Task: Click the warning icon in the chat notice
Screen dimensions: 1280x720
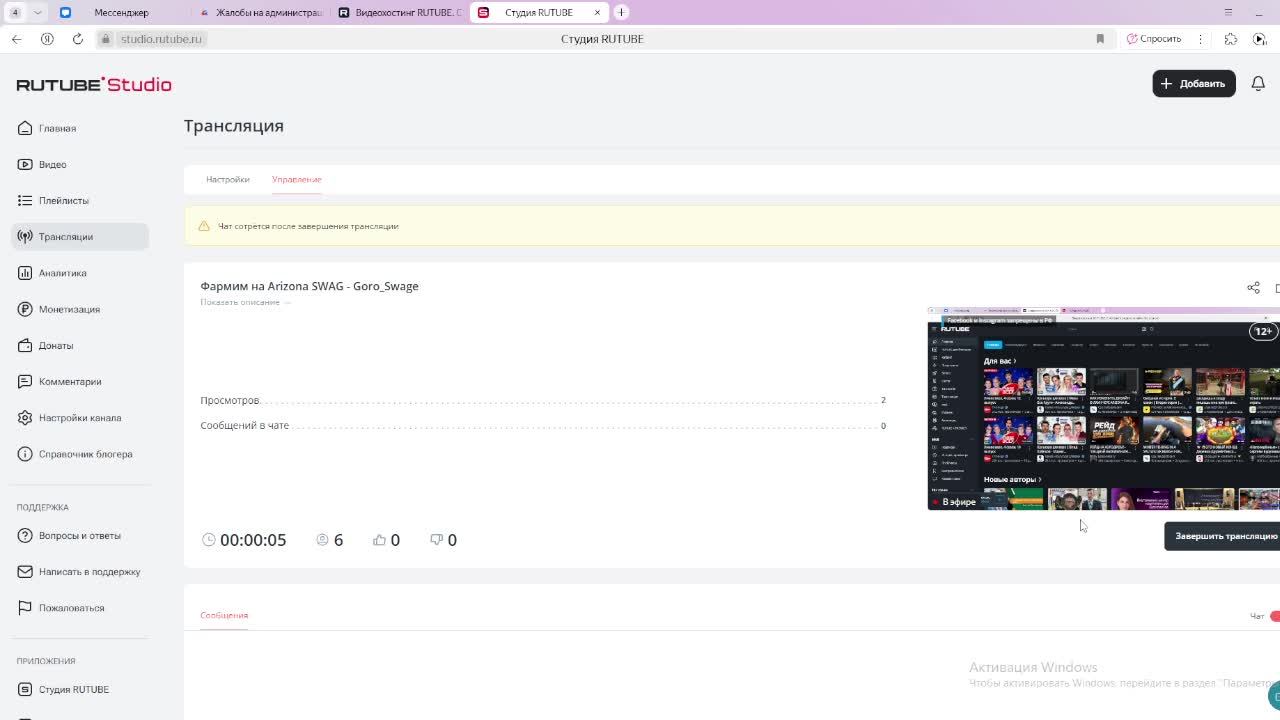Action: 204,226
